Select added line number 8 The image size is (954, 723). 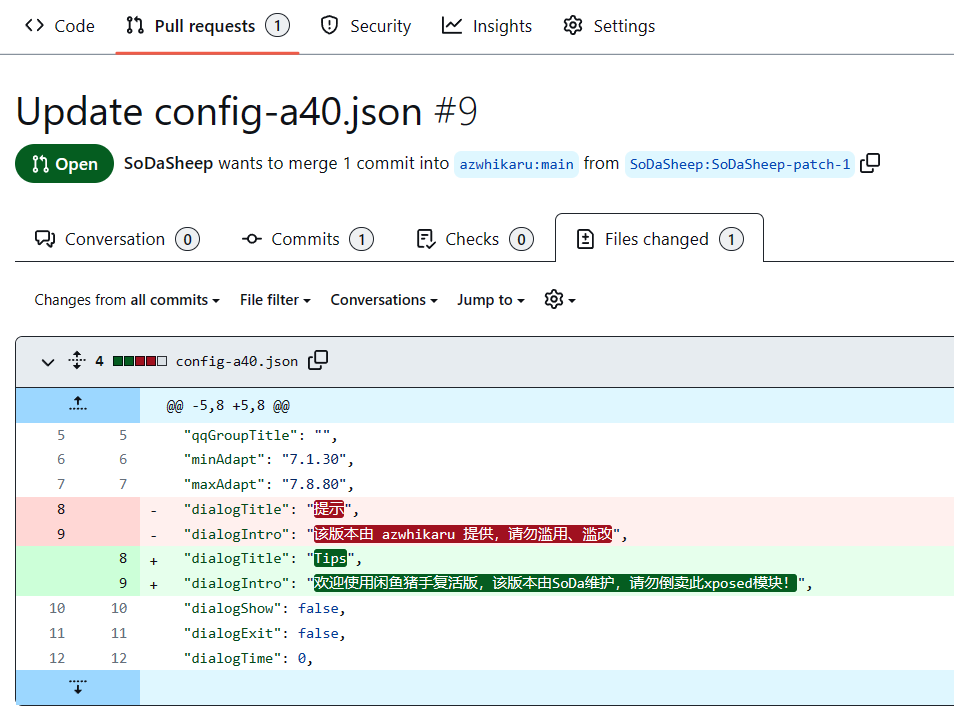[123, 559]
